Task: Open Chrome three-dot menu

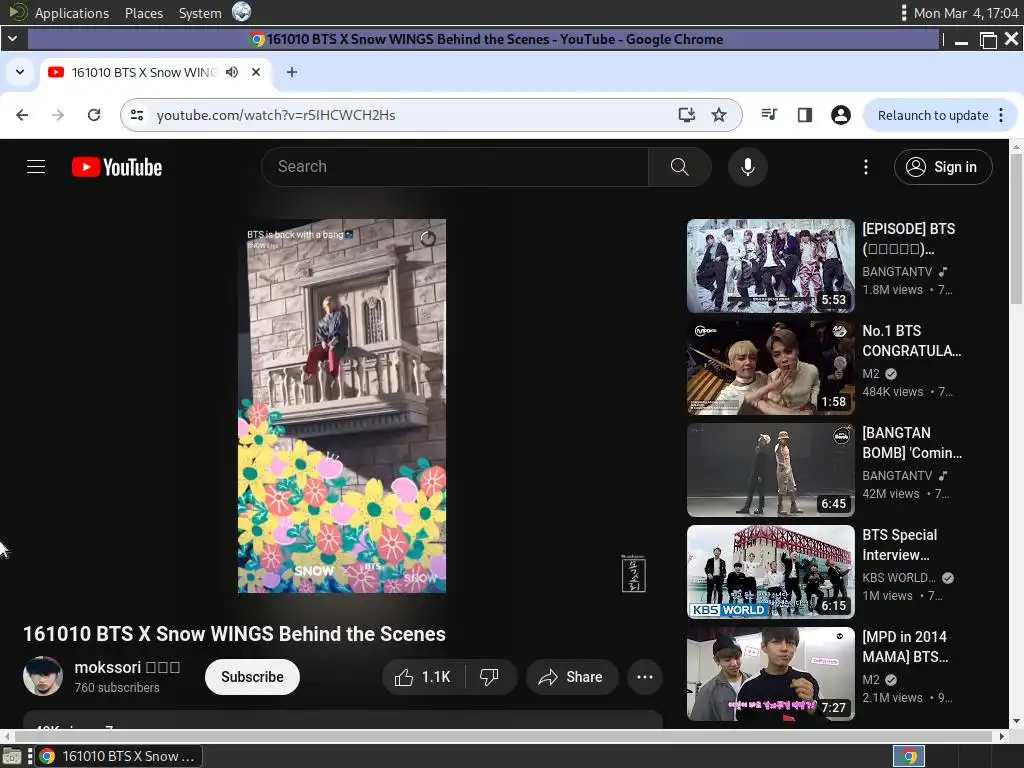Action: pyautogui.click(x=1001, y=116)
